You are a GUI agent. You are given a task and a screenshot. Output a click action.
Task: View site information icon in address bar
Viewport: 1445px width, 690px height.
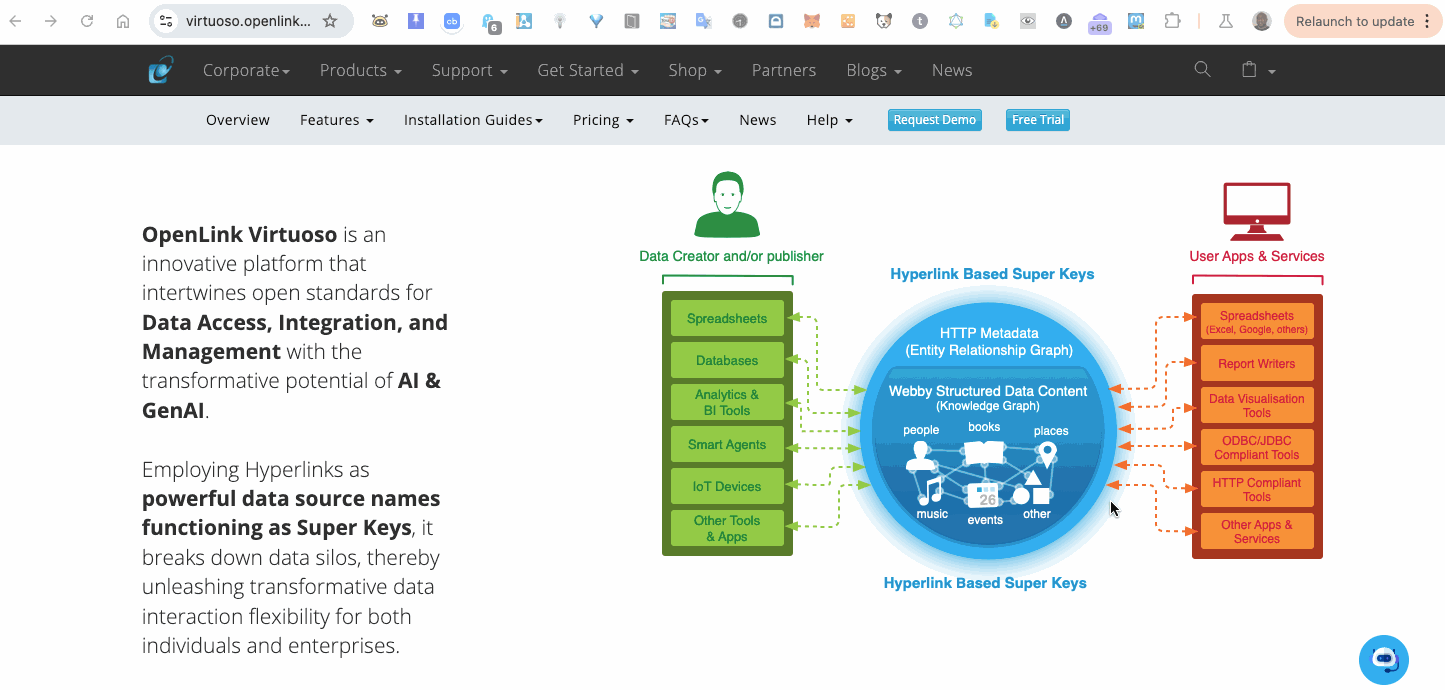167,21
